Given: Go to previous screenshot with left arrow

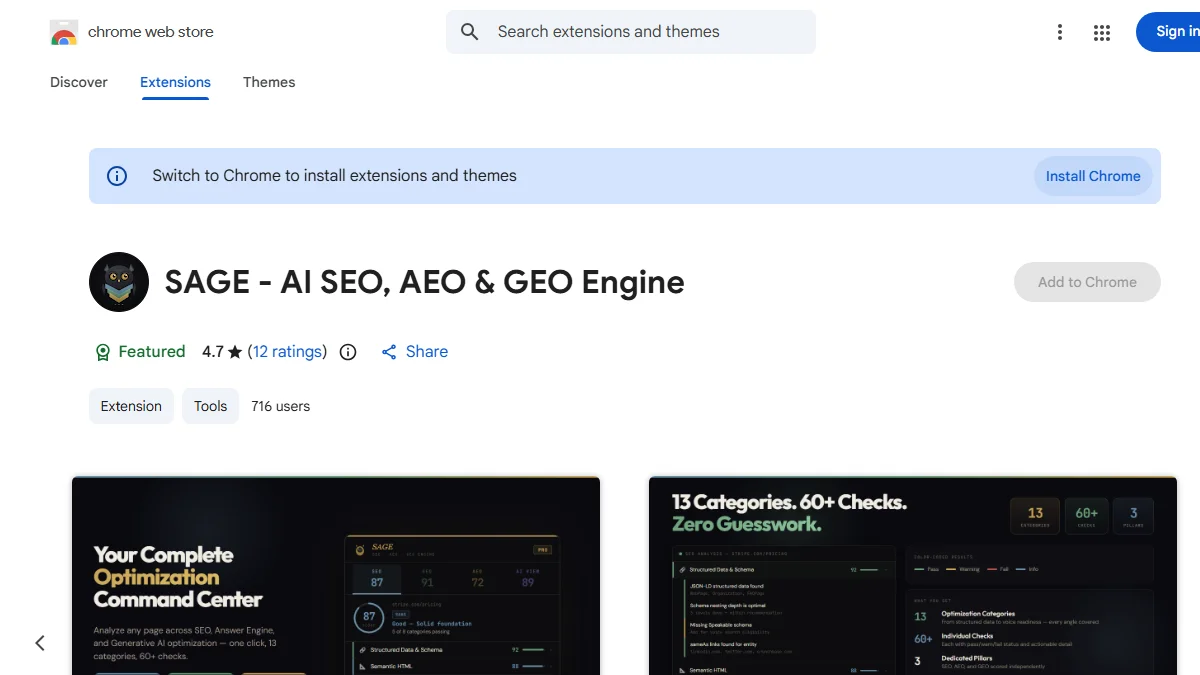Looking at the screenshot, I should pyautogui.click(x=40, y=643).
